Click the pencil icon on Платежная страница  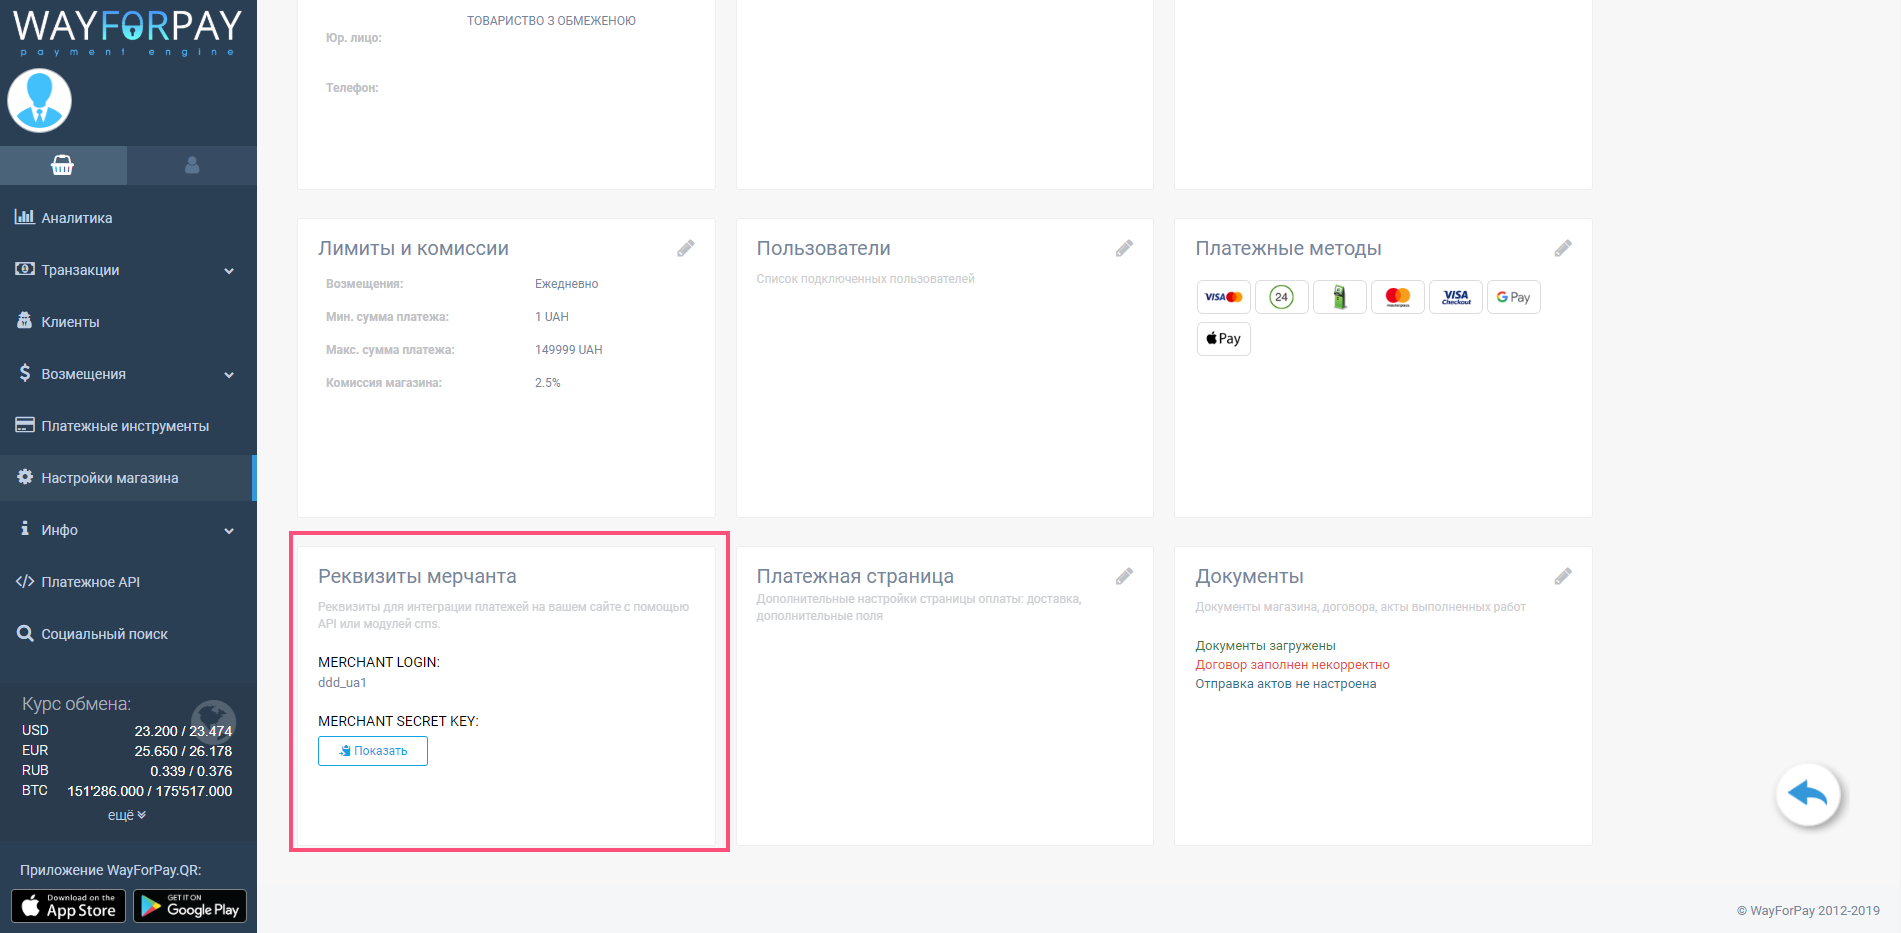(1124, 576)
